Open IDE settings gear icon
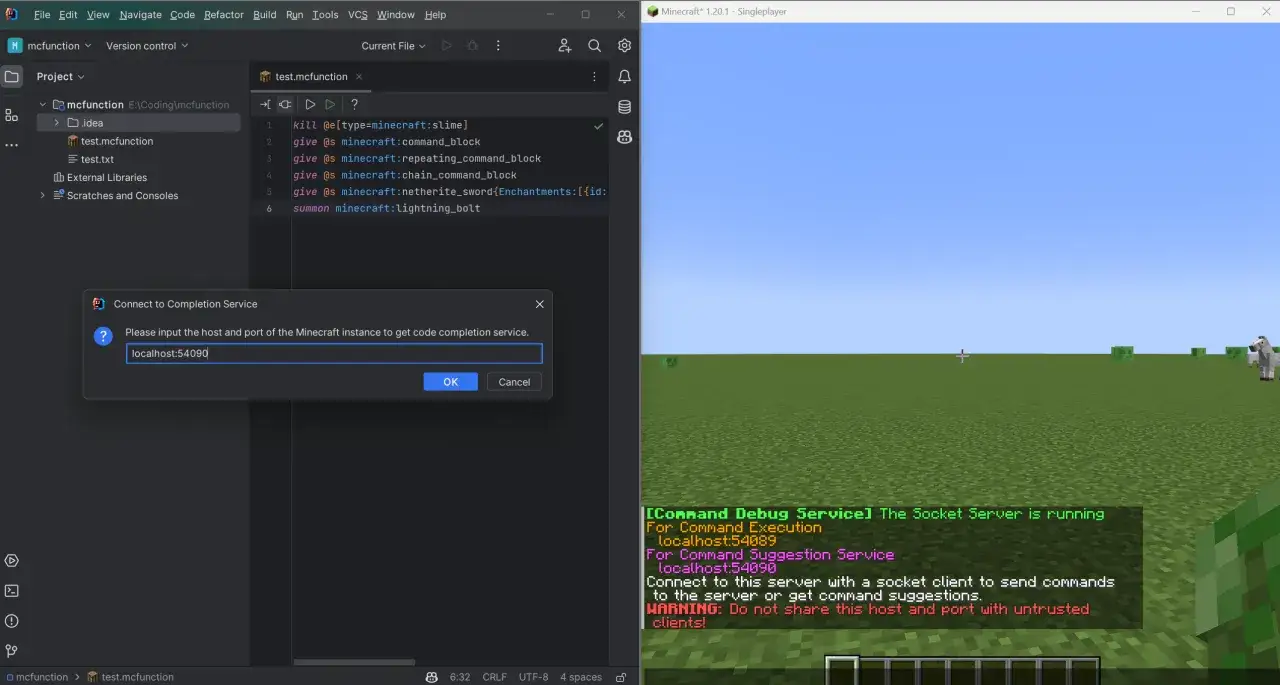This screenshot has height=685, width=1280. [x=625, y=46]
